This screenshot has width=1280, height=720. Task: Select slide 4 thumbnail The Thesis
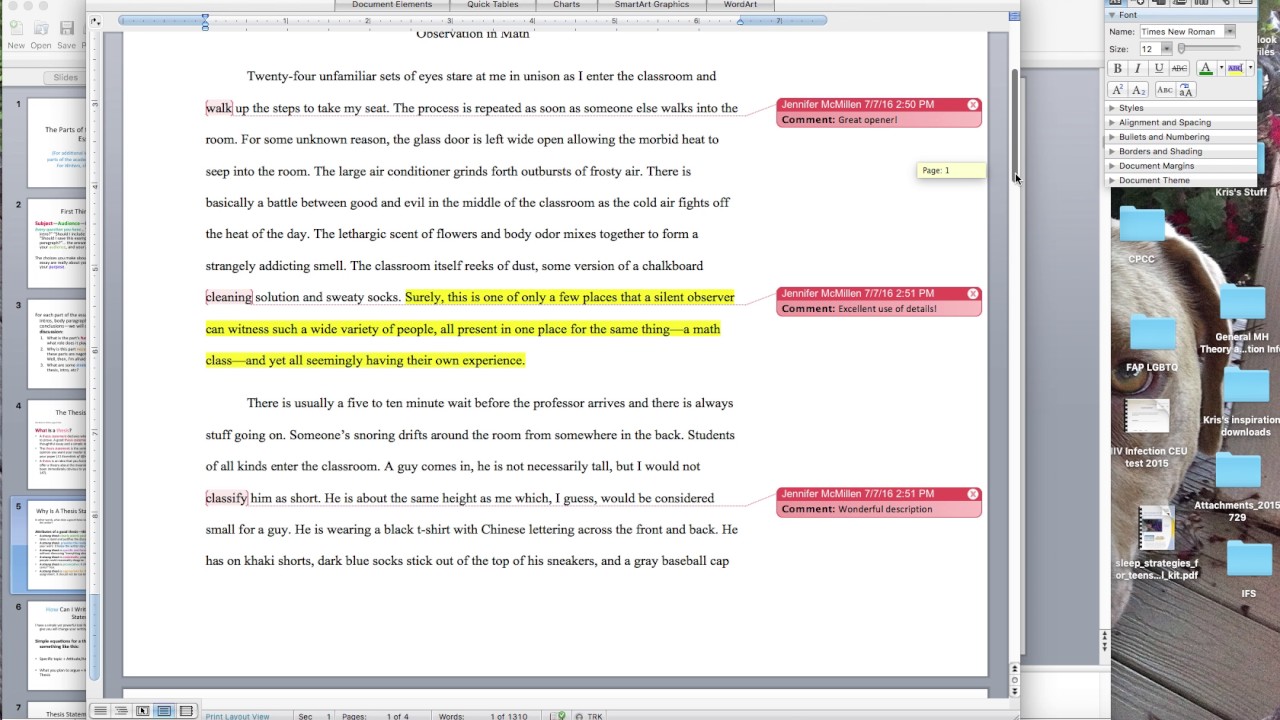[57, 445]
